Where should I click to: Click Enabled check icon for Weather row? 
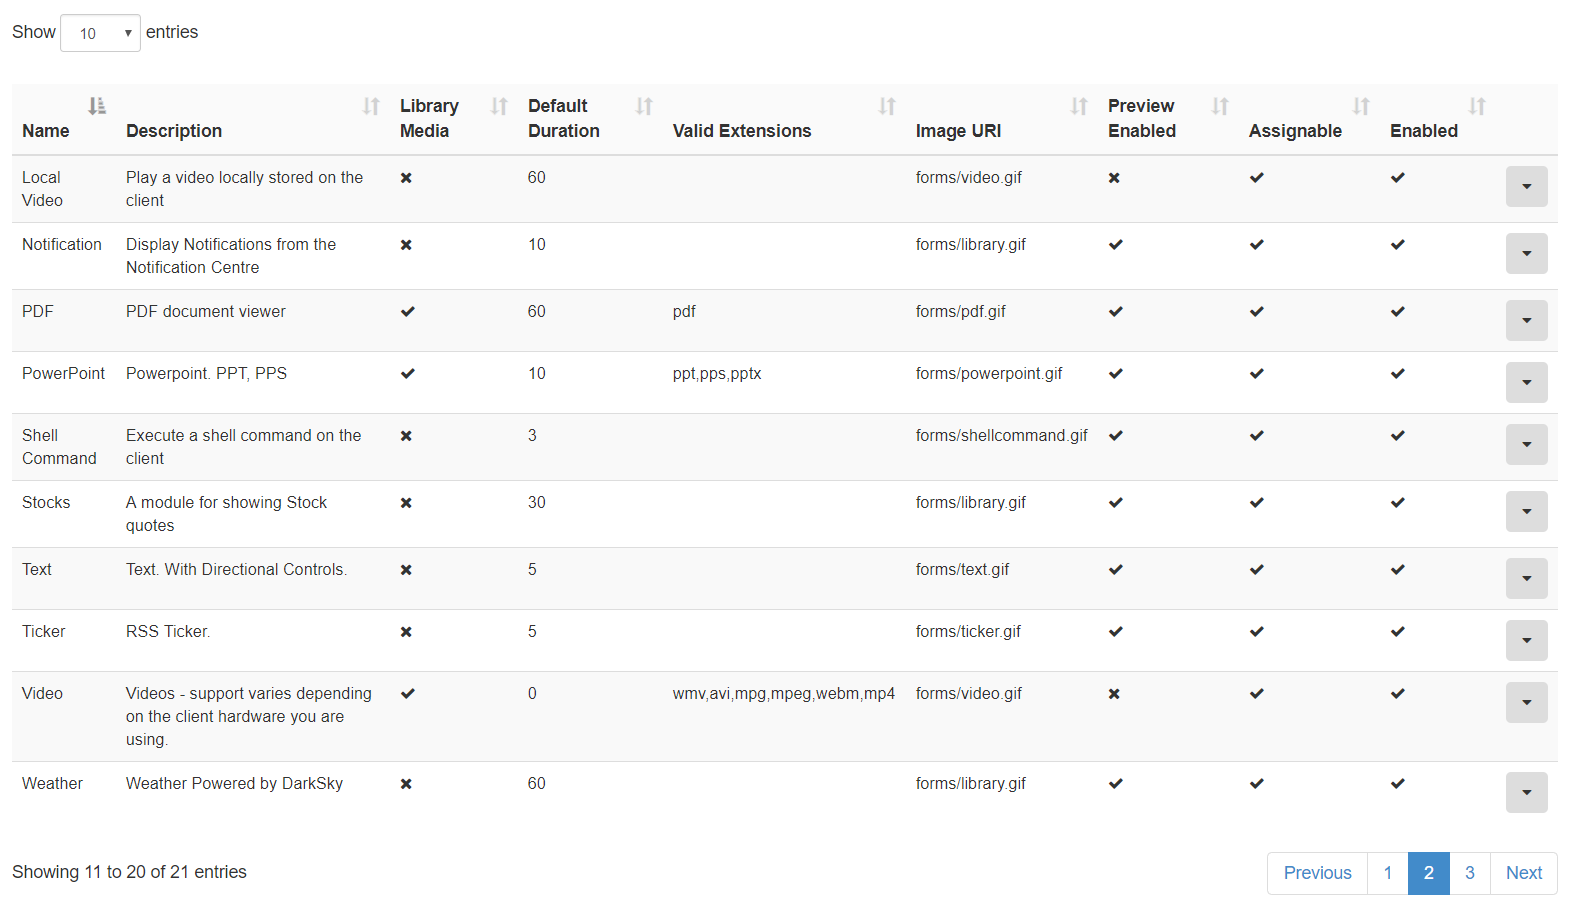point(1398,784)
